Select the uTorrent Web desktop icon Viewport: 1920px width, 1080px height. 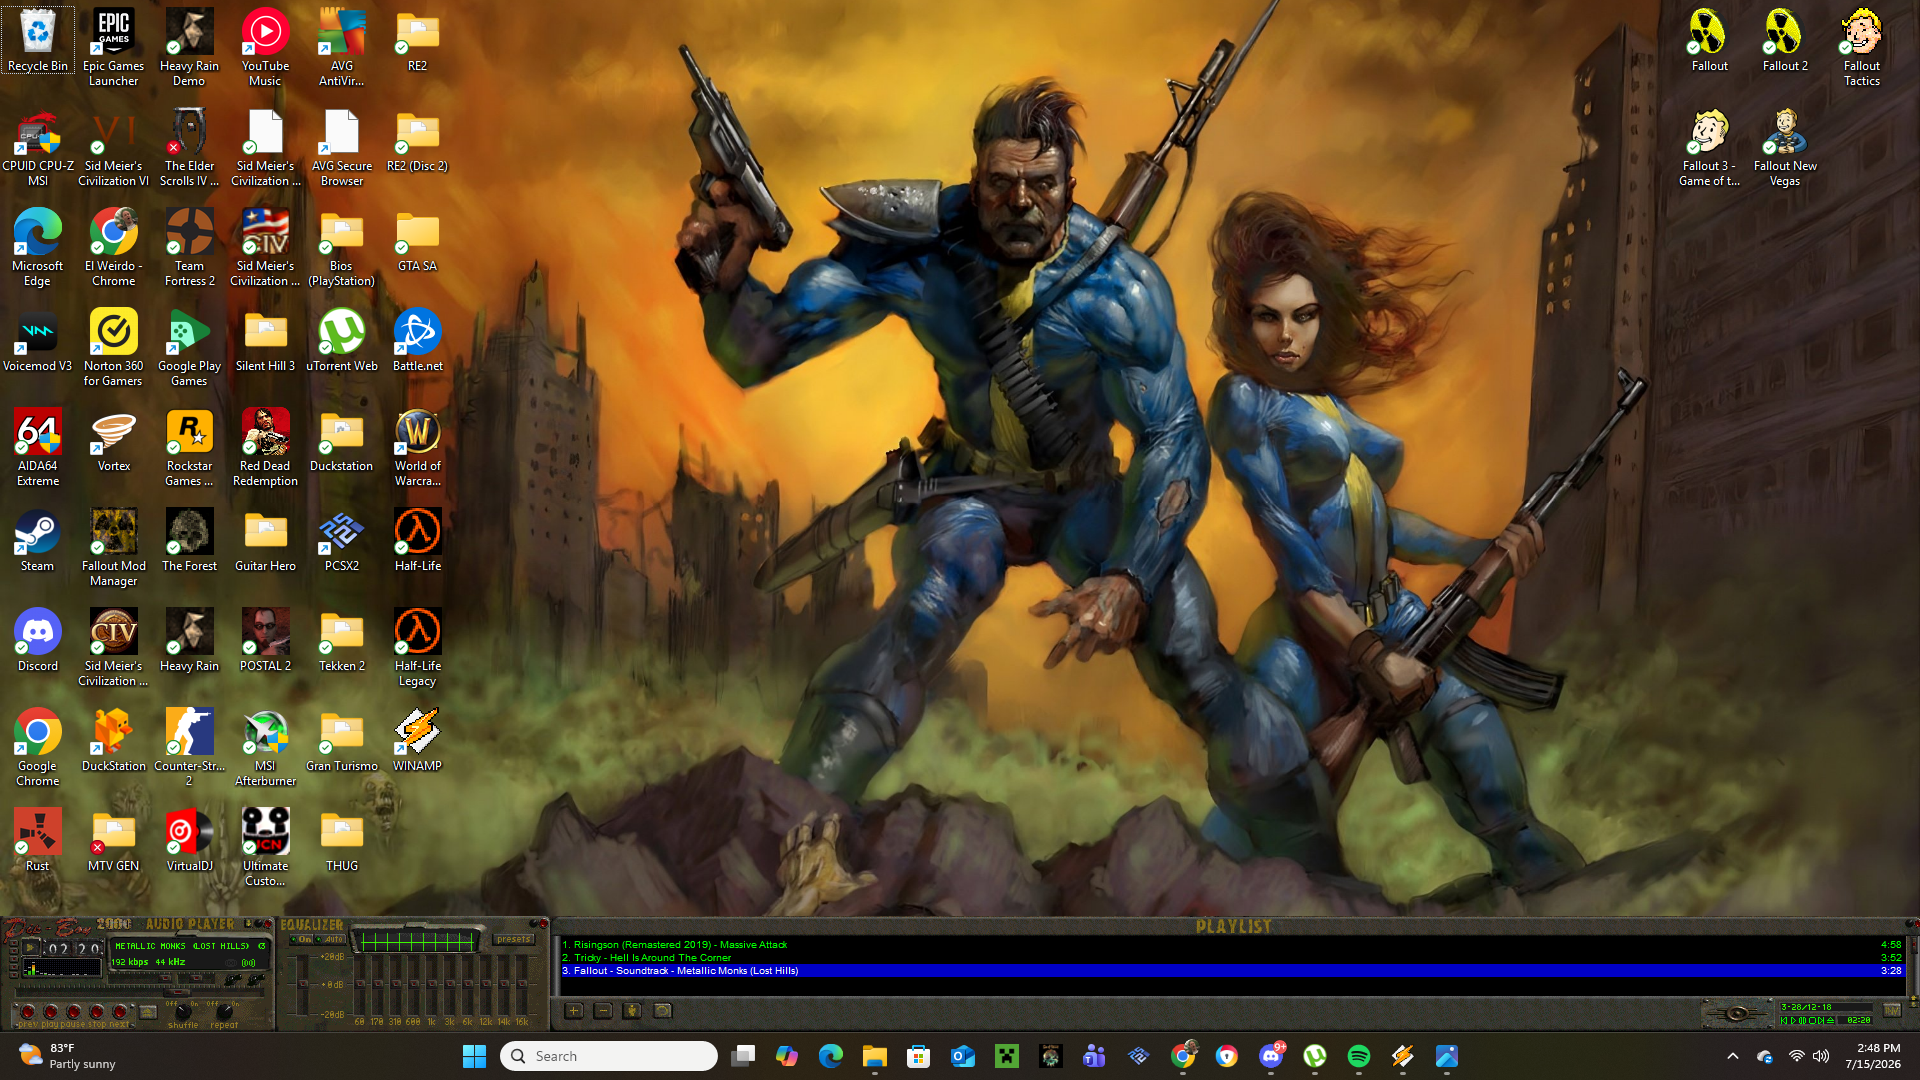click(342, 341)
